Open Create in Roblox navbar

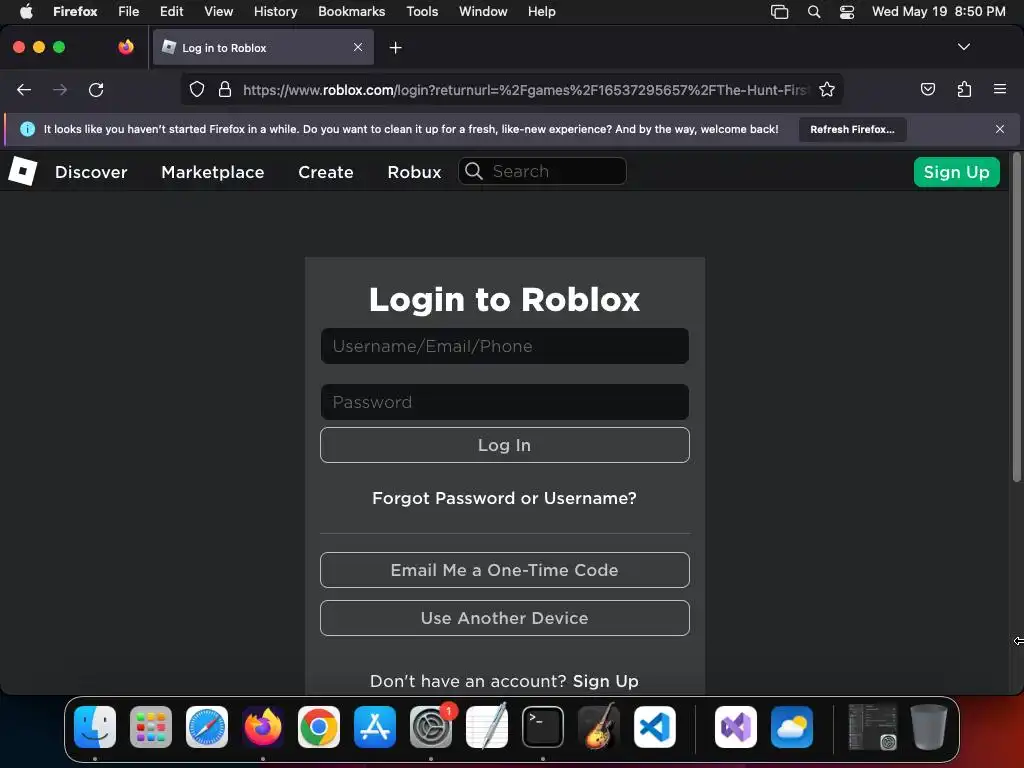(326, 172)
